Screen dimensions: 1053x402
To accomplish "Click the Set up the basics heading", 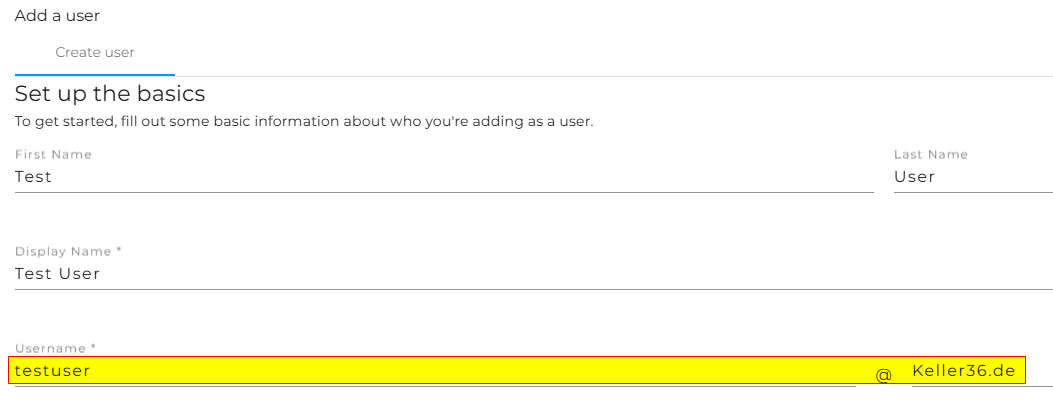I will click(110, 95).
